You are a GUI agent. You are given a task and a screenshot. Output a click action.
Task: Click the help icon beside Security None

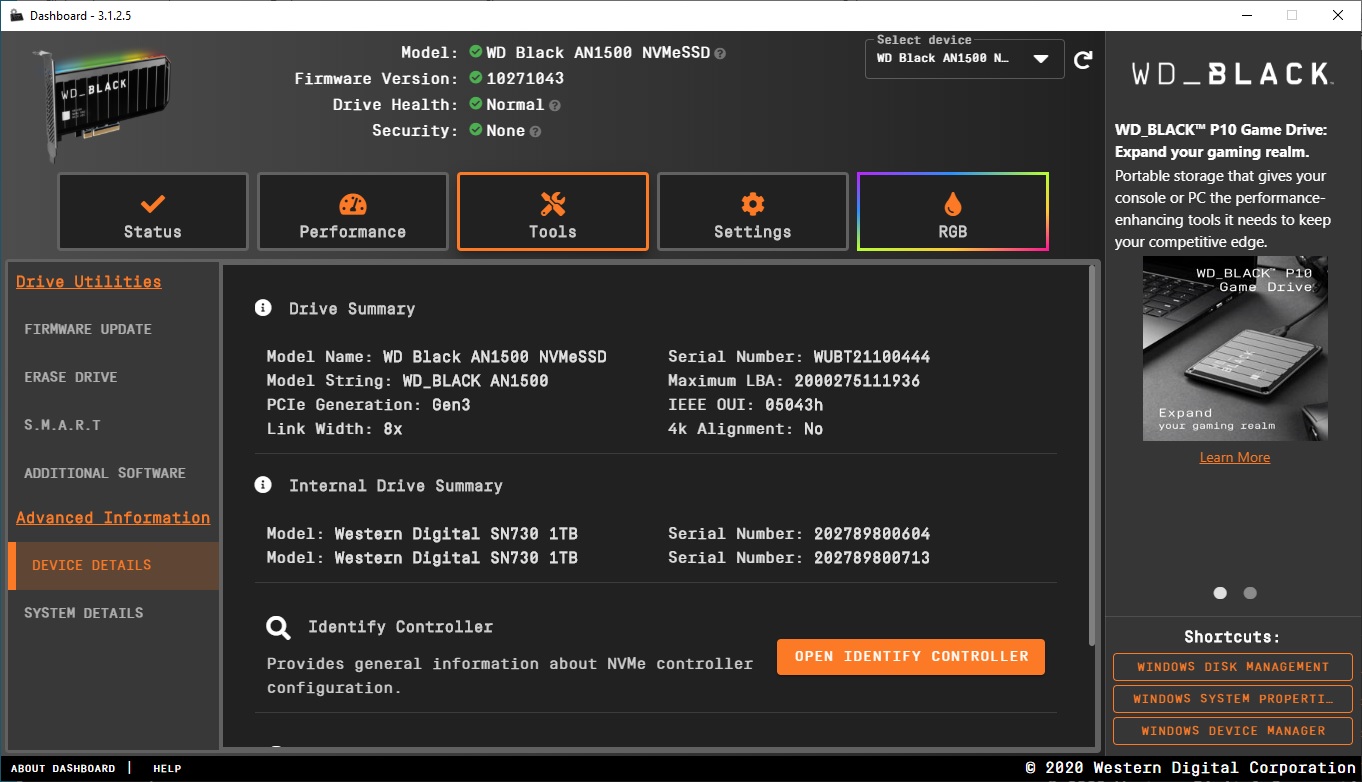pos(535,131)
